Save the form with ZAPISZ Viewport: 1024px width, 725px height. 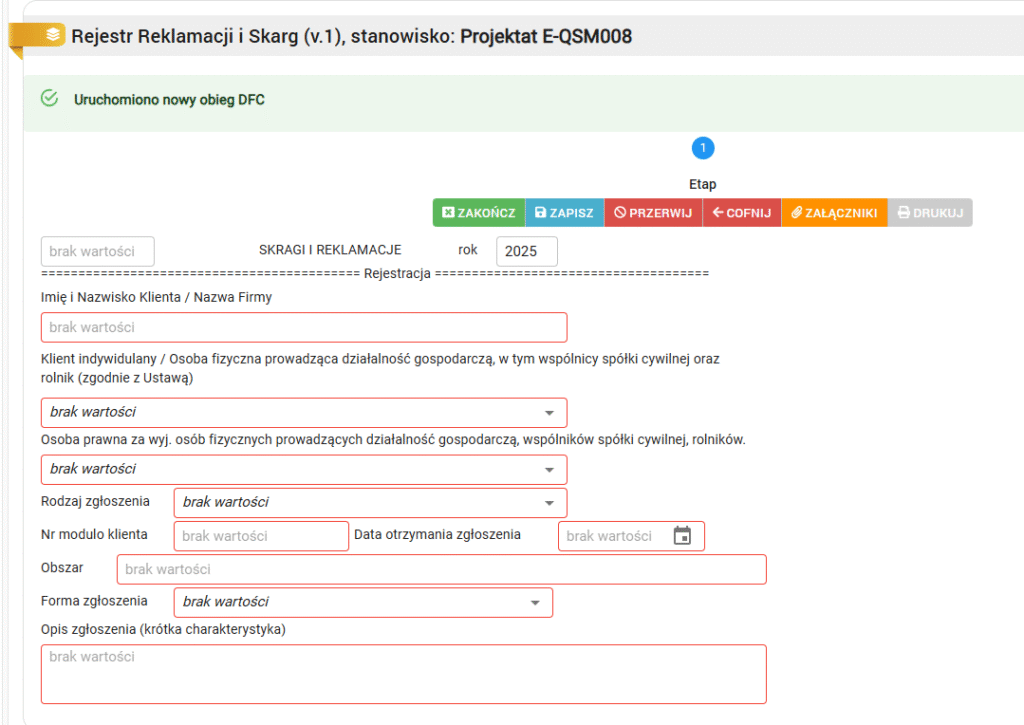click(564, 213)
